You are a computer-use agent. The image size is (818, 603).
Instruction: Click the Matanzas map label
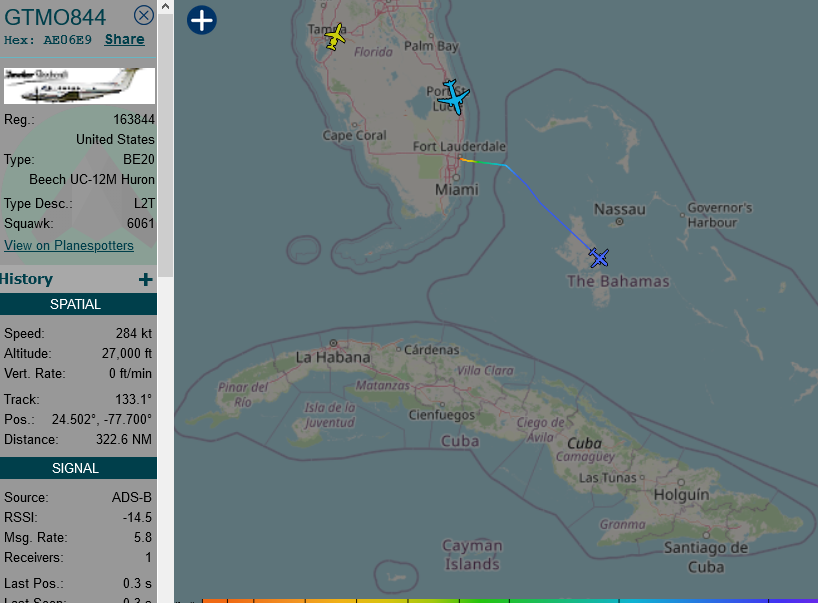click(383, 385)
